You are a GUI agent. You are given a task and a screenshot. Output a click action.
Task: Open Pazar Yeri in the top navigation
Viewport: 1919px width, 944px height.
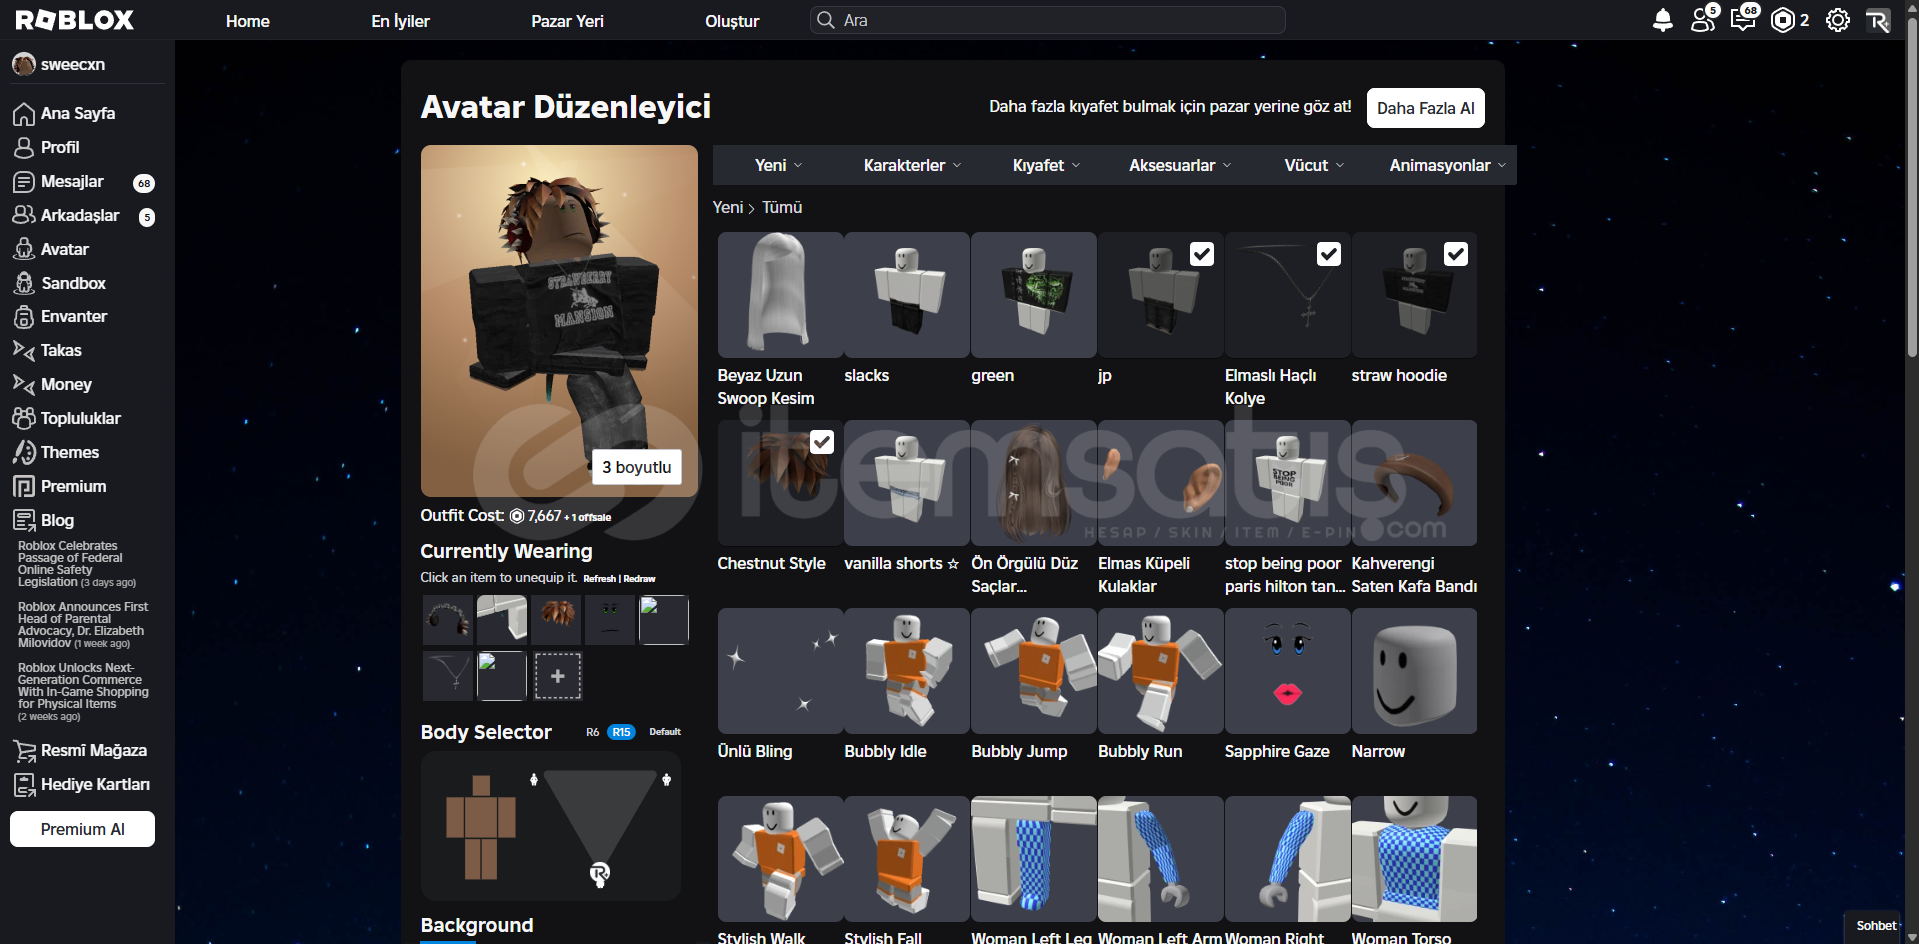pyautogui.click(x=567, y=21)
